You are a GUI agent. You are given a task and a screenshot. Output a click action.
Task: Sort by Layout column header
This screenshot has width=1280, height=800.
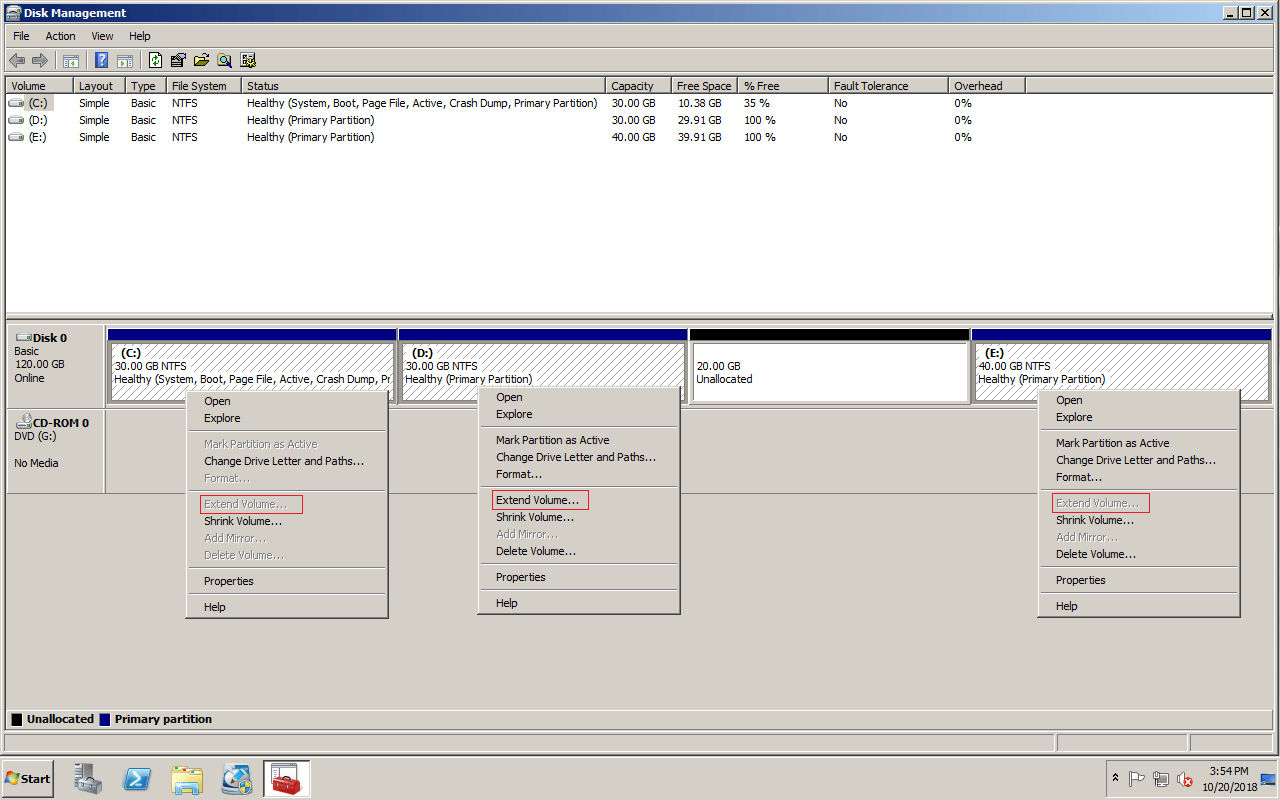pyautogui.click(x=99, y=86)
